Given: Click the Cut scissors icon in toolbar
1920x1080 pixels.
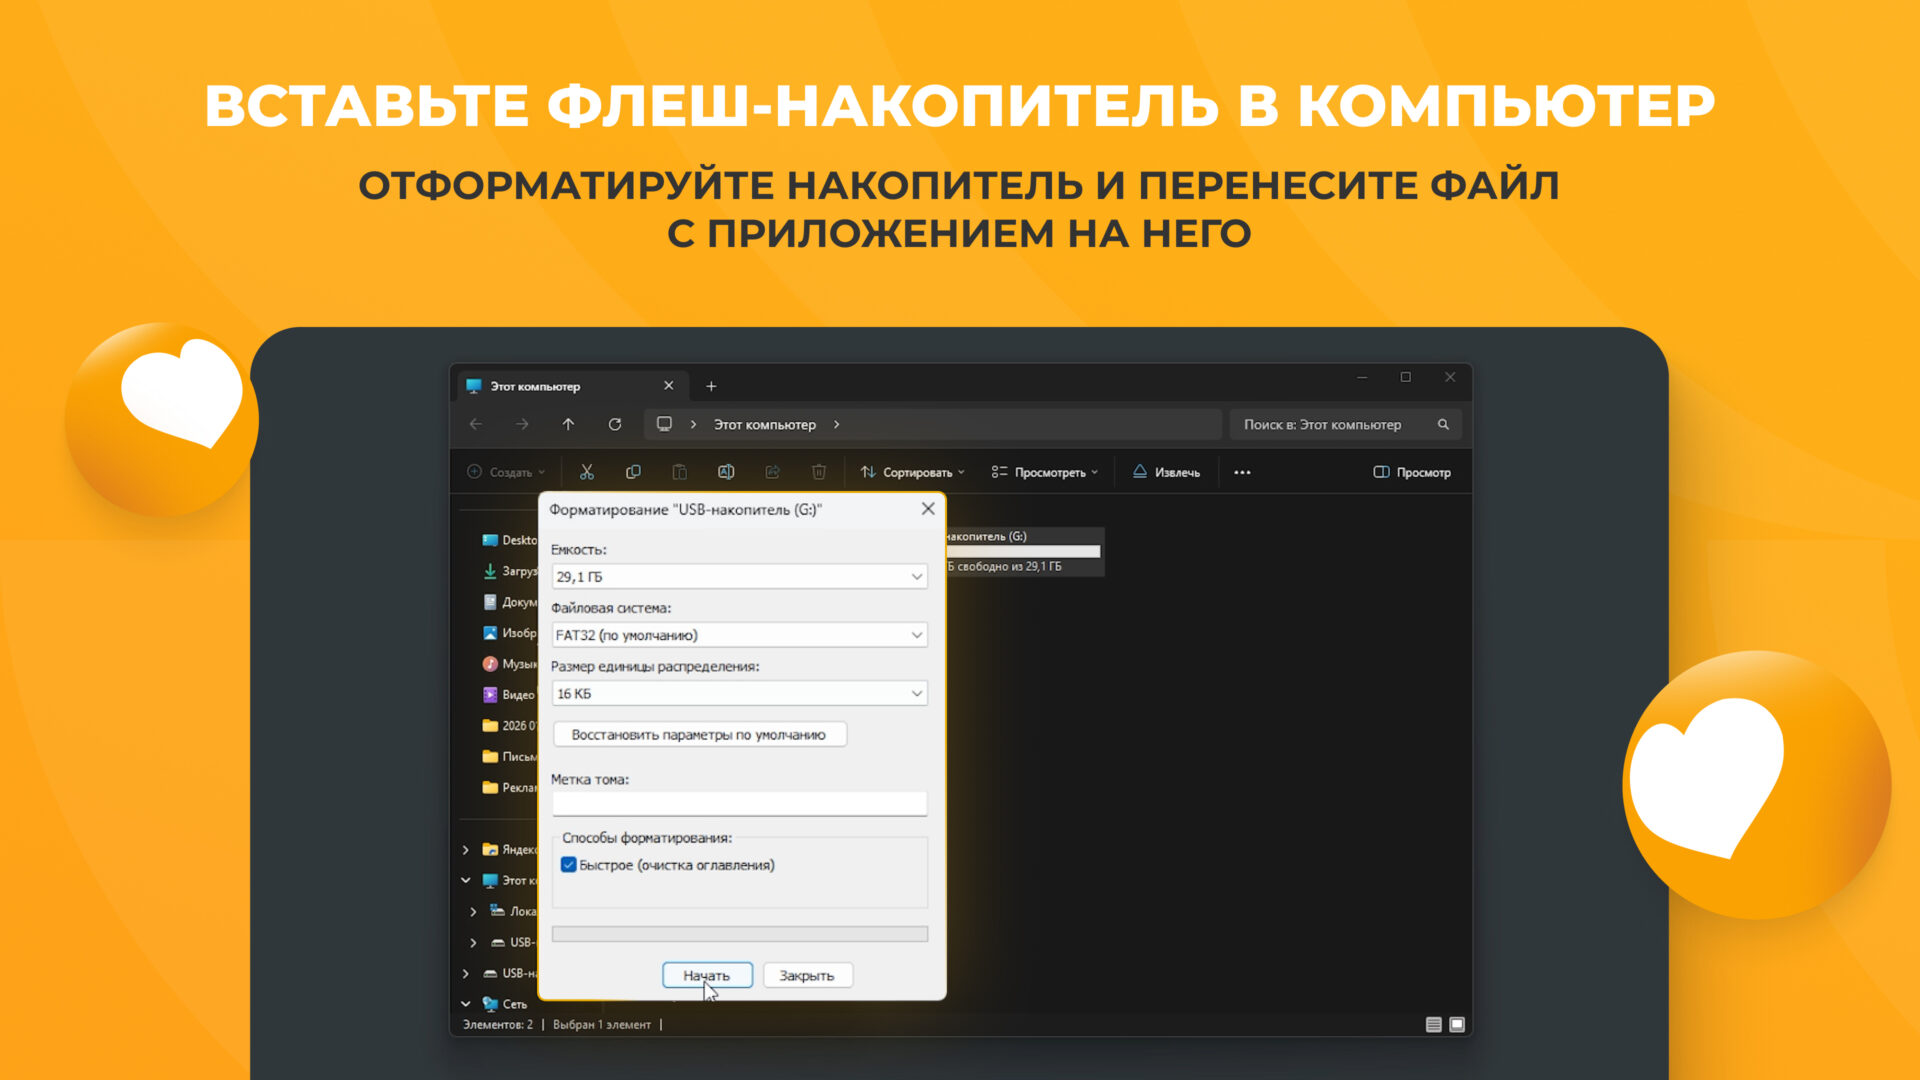Looking at the screenshot, I should (587, 472).
